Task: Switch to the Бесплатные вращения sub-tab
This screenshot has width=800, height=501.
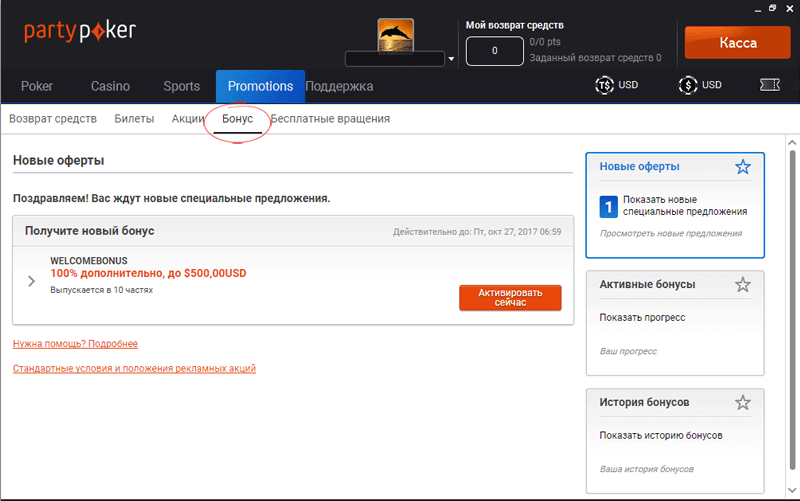Action: 330,119
